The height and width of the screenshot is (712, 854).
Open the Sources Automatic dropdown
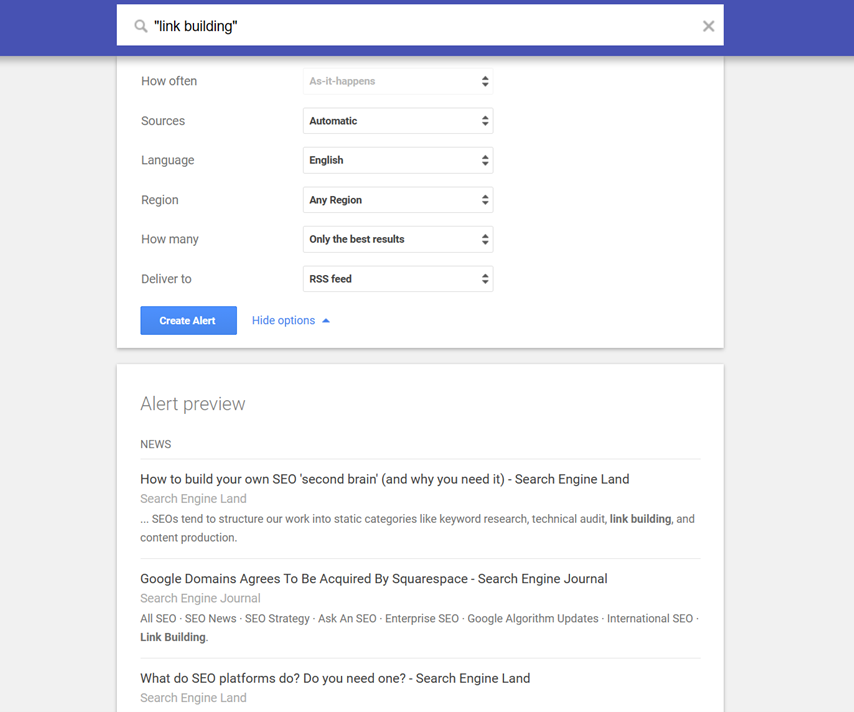(x=398, y=121)
